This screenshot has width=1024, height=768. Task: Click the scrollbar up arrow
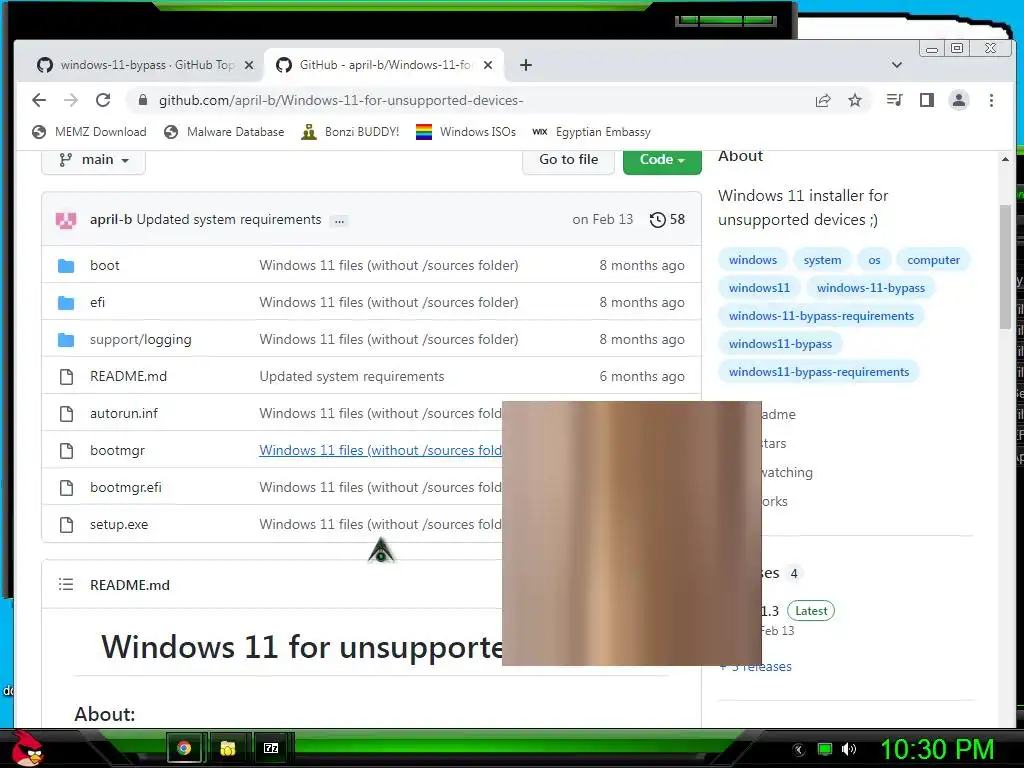(1005, 159)
